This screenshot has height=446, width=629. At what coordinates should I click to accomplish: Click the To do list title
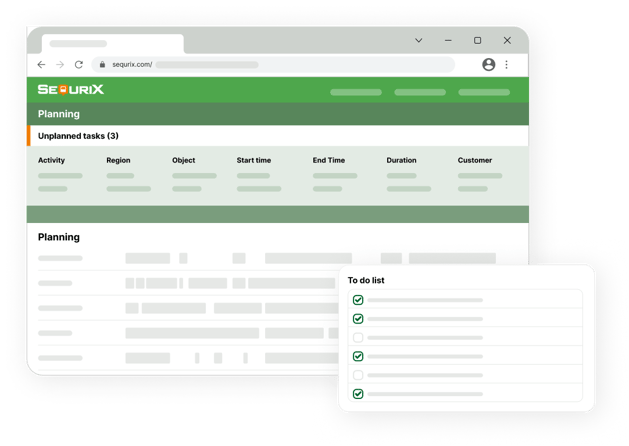point(366,280)
